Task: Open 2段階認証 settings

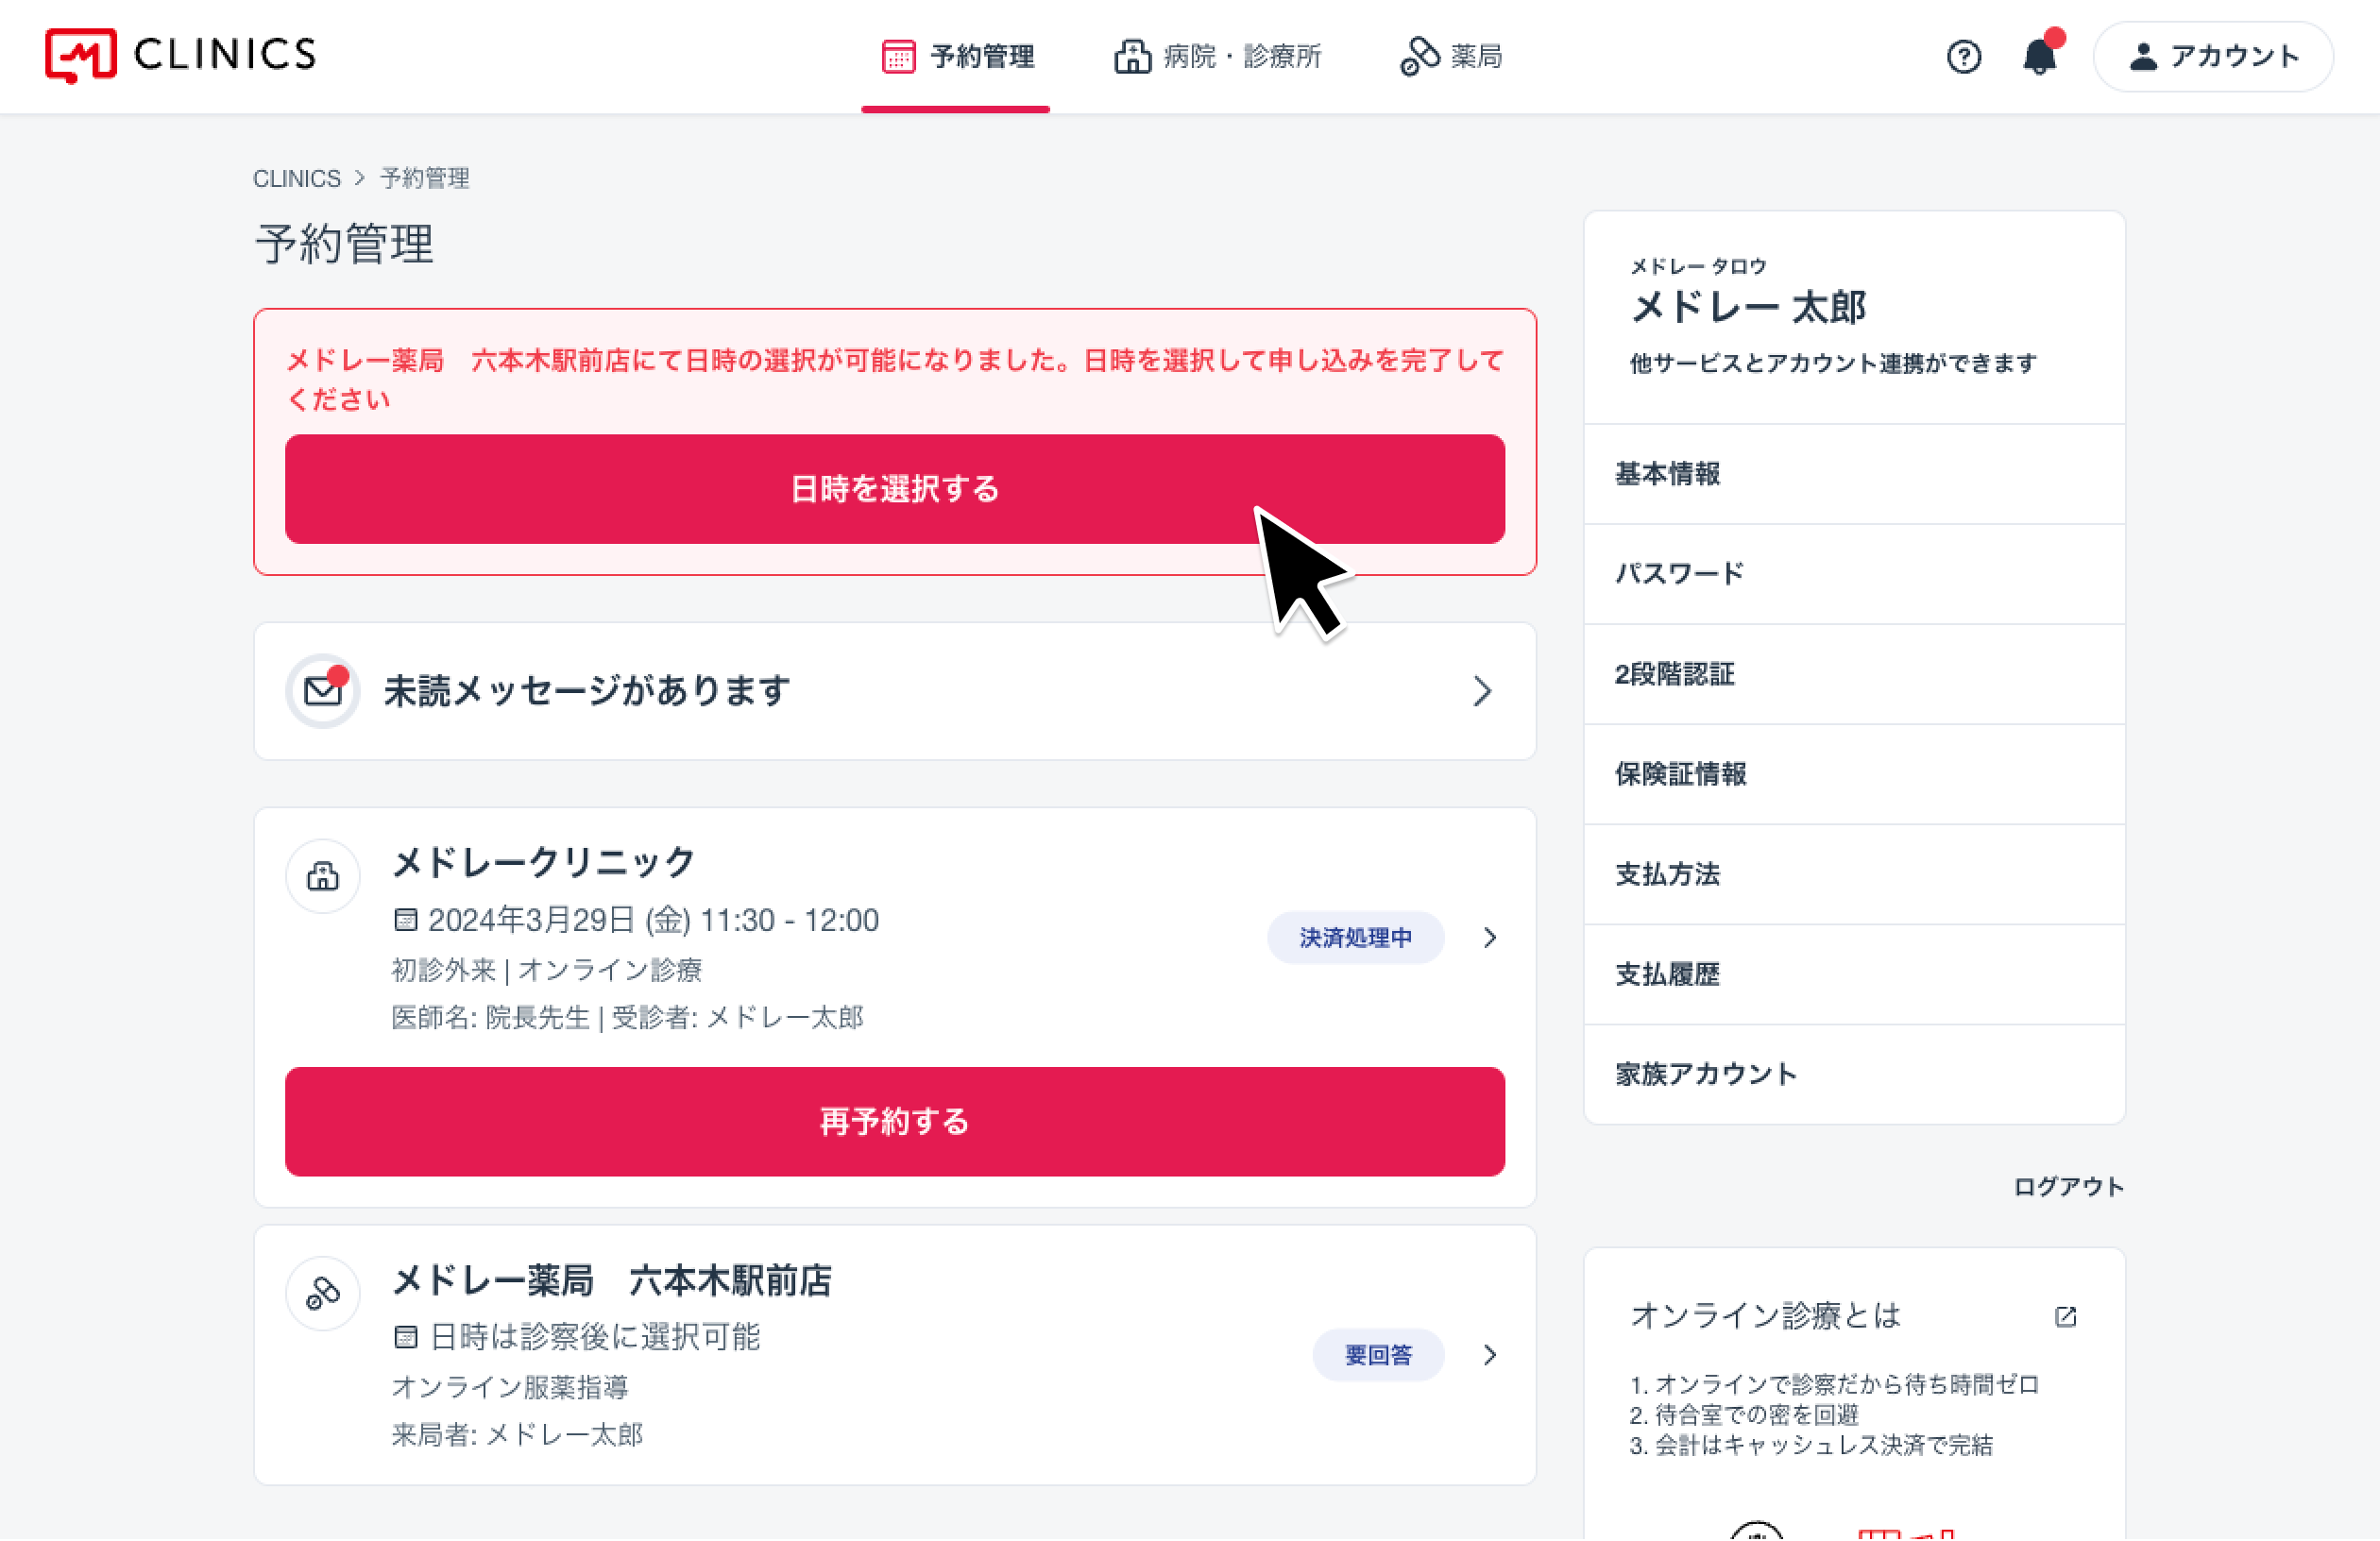Action: (1854, 674)
